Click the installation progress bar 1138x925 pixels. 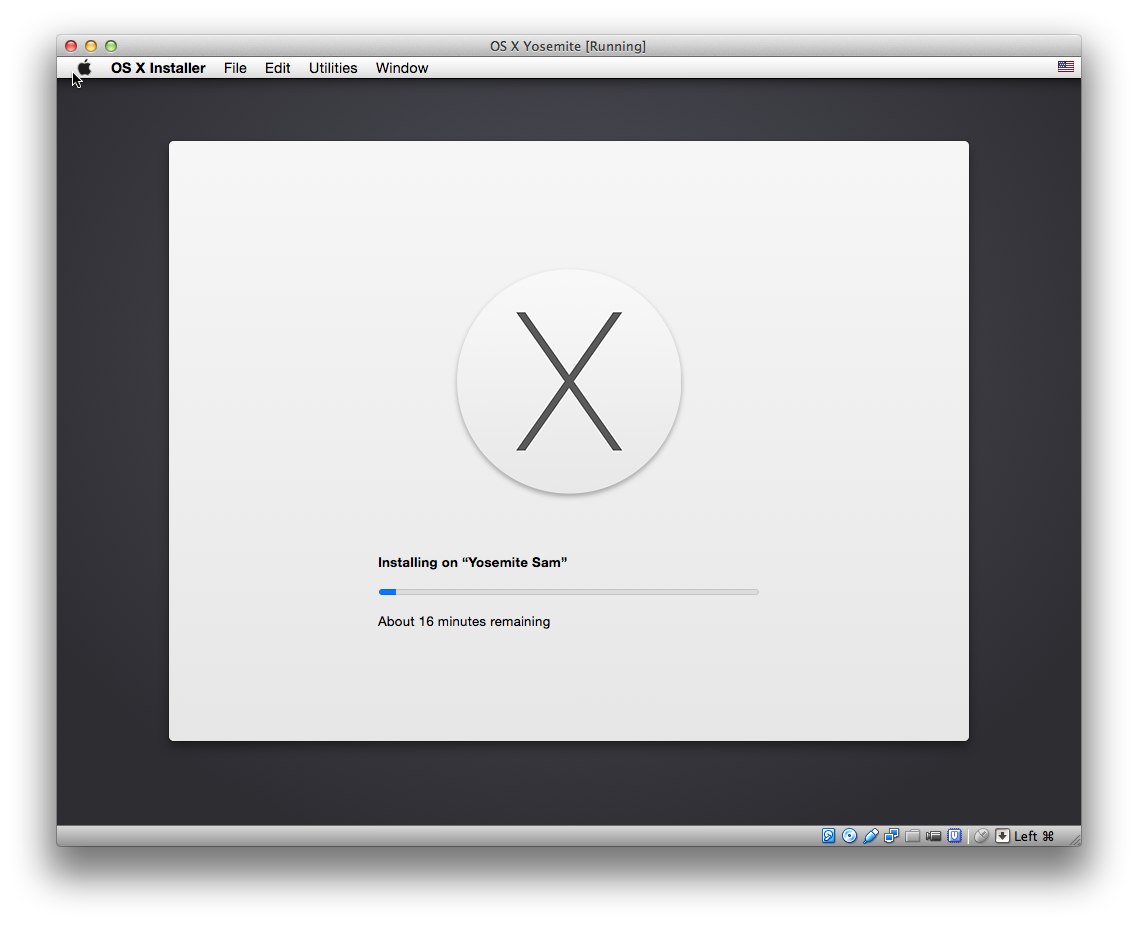tap(568, 592)
